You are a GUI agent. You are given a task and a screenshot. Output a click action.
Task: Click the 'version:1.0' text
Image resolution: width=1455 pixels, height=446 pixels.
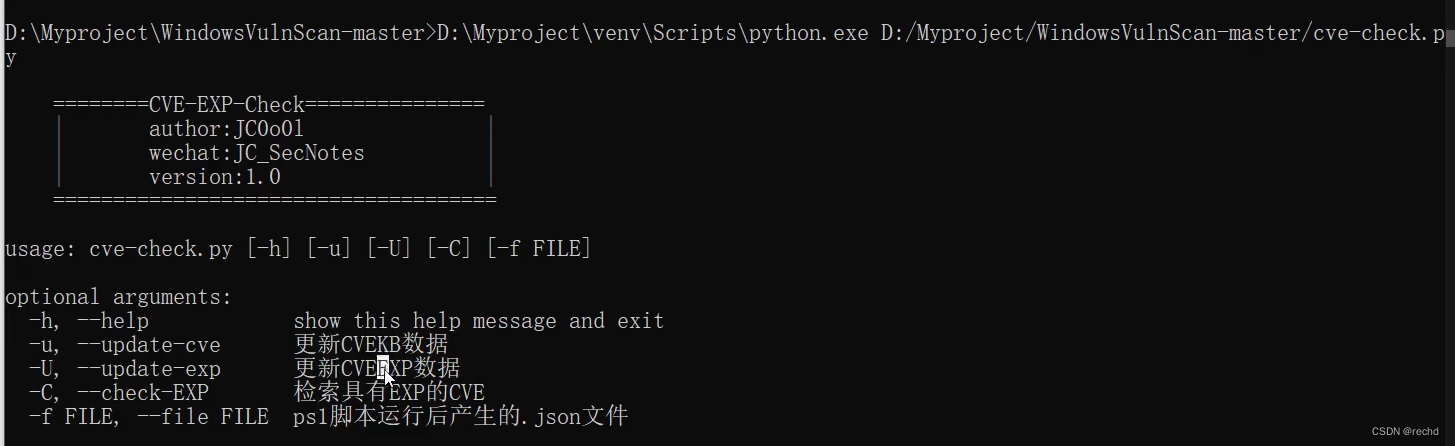pos(214,177)
